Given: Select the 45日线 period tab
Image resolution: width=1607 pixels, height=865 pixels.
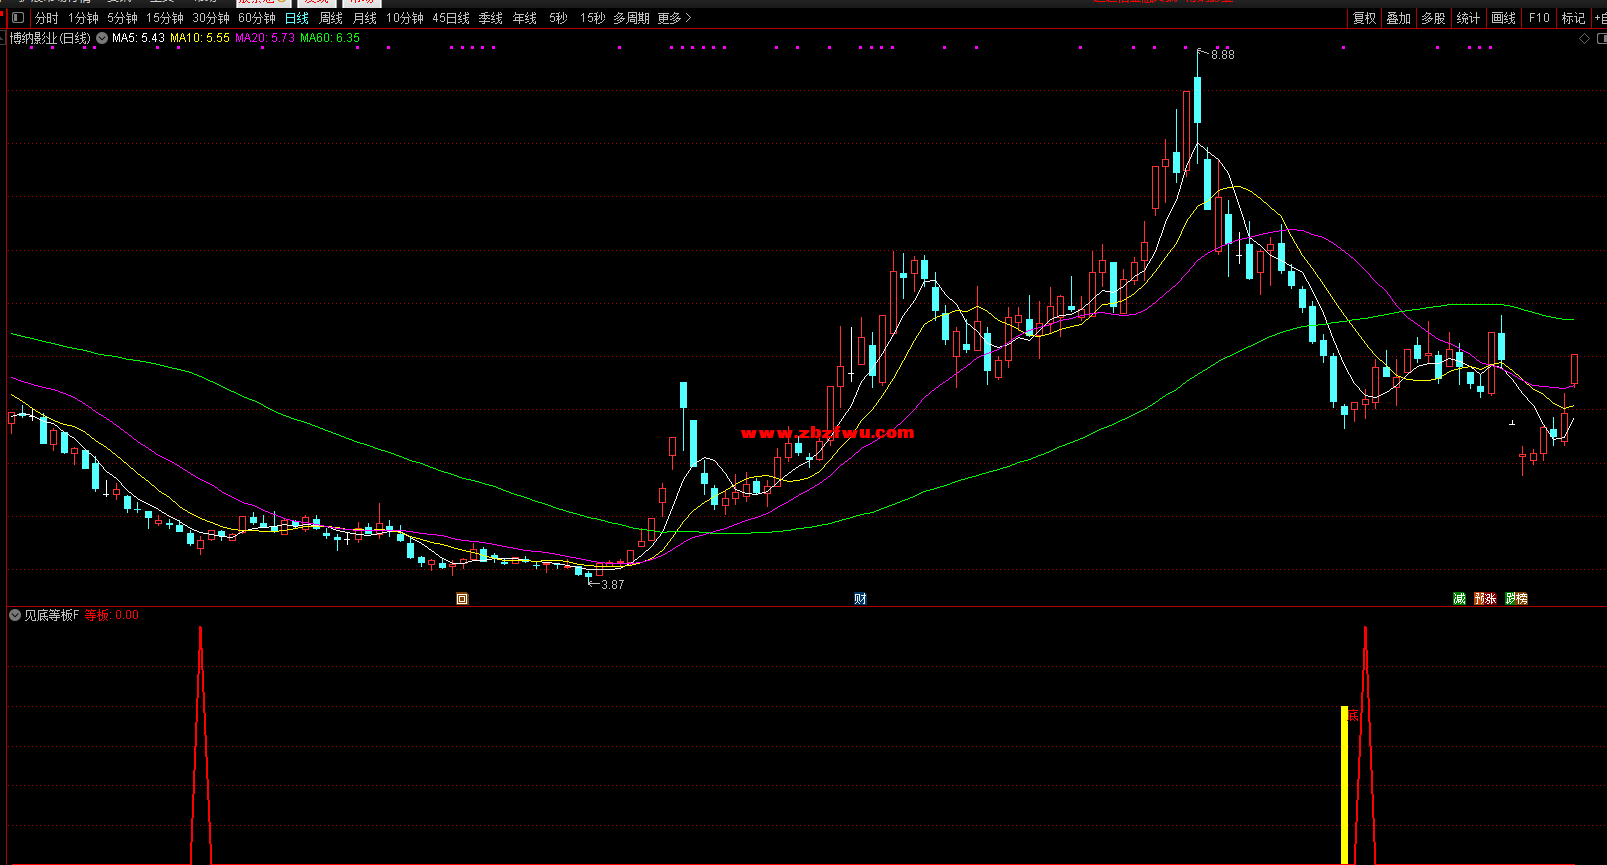Looking at the screenshot, I should point(451,18).
